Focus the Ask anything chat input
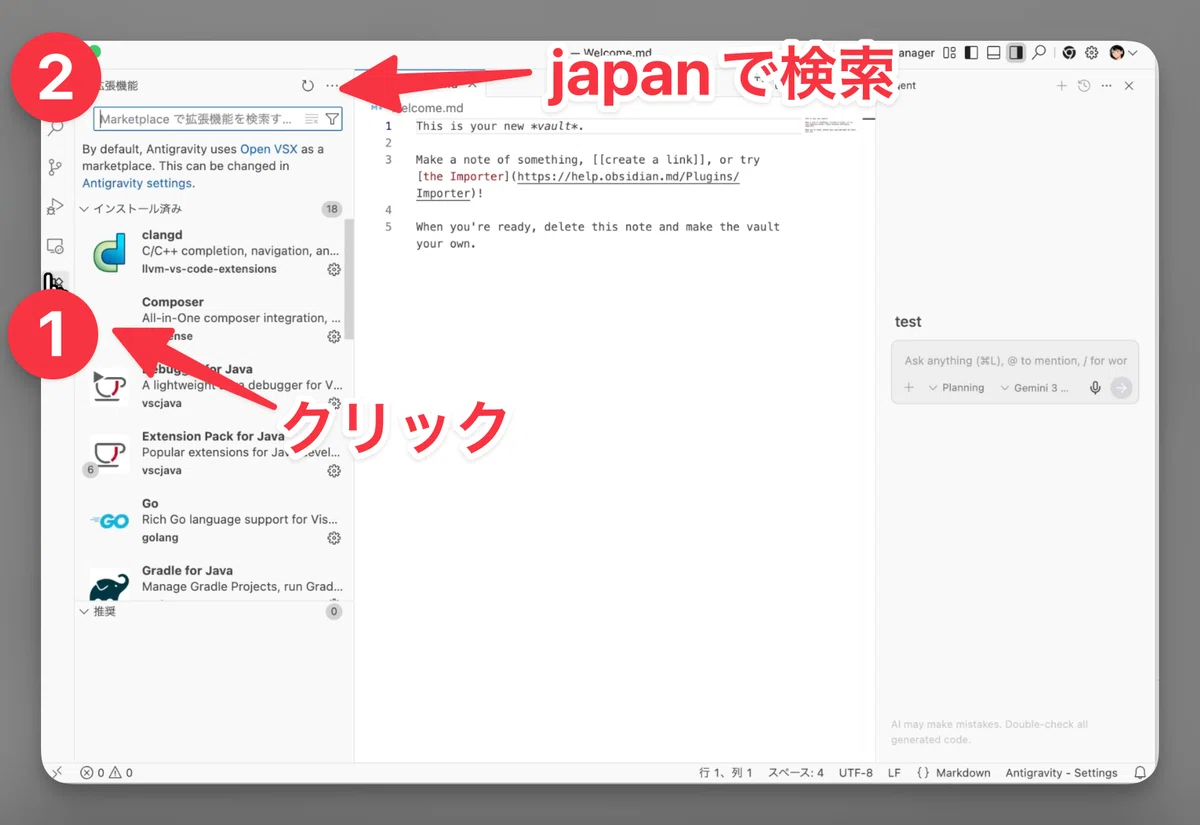The height and width of the screenshot is (825, 1200). pos(1014,361)
